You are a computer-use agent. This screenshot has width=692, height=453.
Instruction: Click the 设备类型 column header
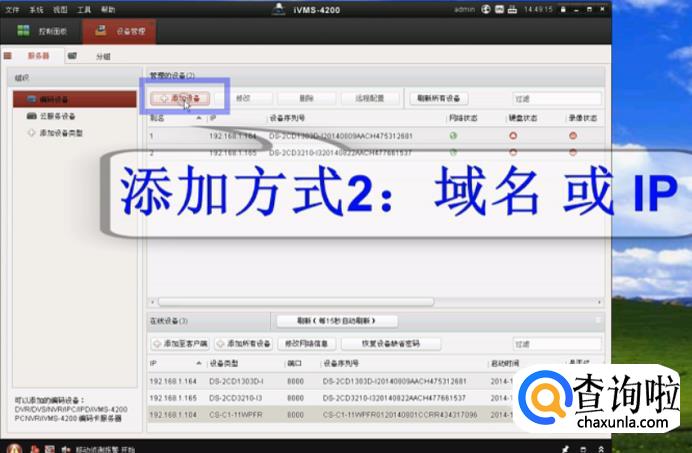pyautogui.click(x=224, y=363)
